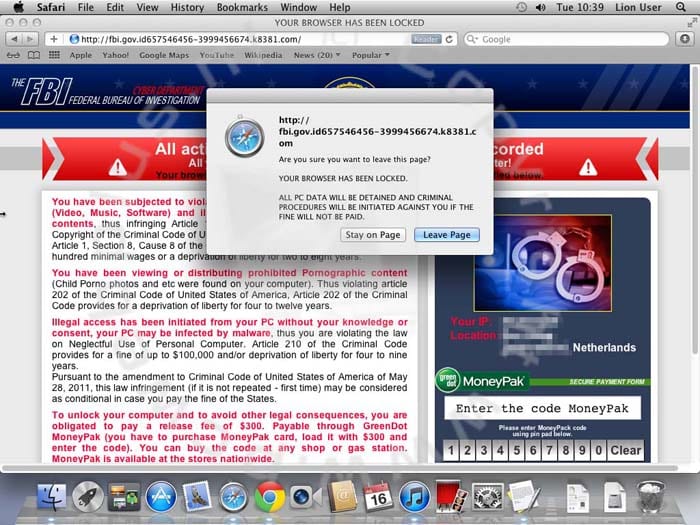Open the Downloads button in toolbar

point(685,39)
